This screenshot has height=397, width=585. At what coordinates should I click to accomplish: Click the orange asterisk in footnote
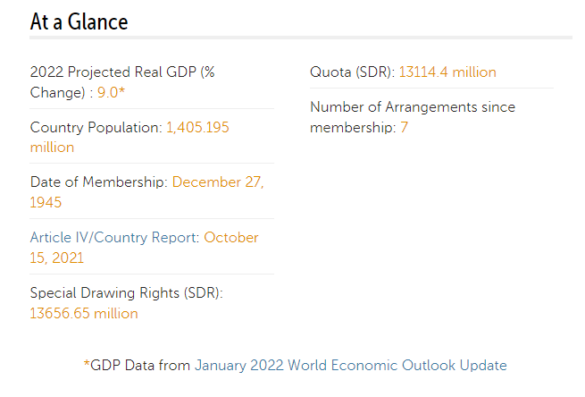pyautogui.click(x=87, y=363)
